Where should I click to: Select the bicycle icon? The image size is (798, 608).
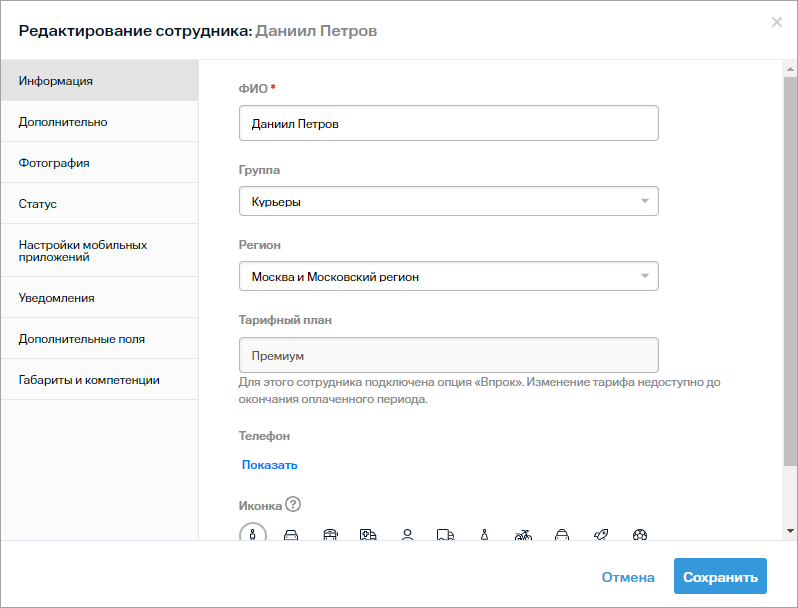(523, 535)
